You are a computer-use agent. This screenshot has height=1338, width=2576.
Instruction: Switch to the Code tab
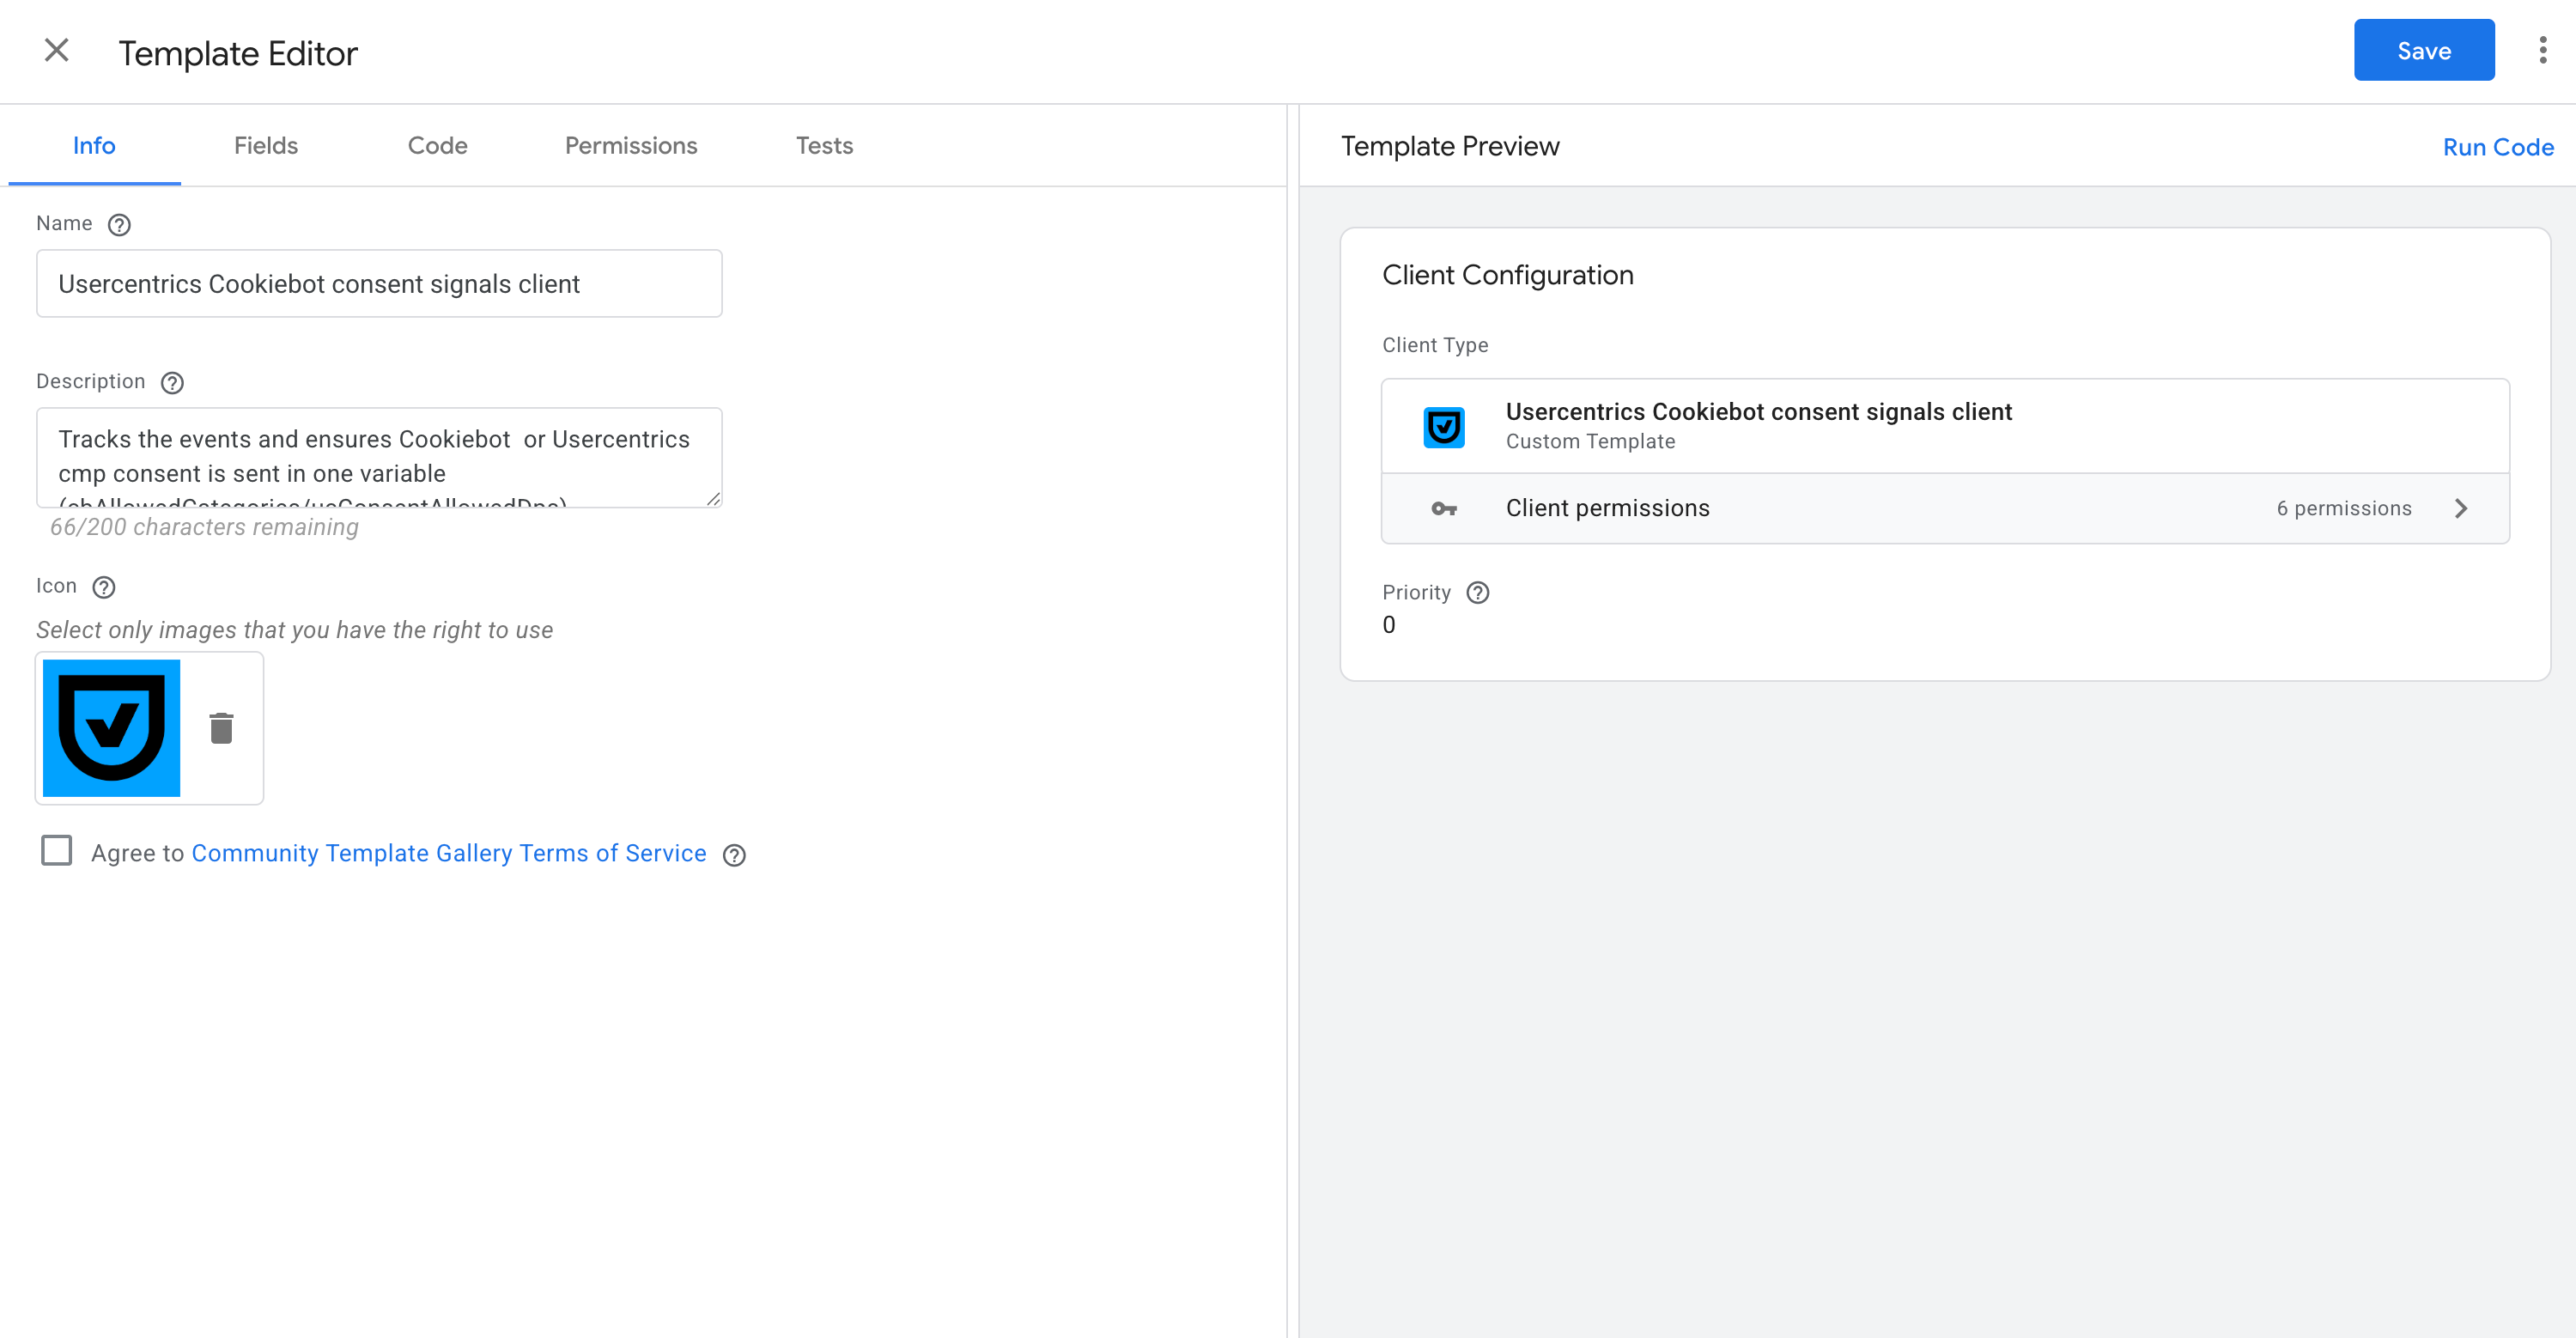[437, 145]
